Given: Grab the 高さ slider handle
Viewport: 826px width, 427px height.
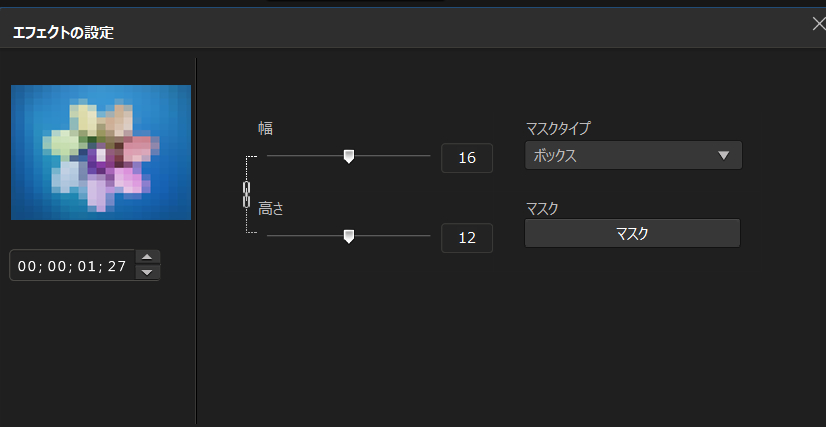Looking at the screenshot, I should tap(348, 236).
